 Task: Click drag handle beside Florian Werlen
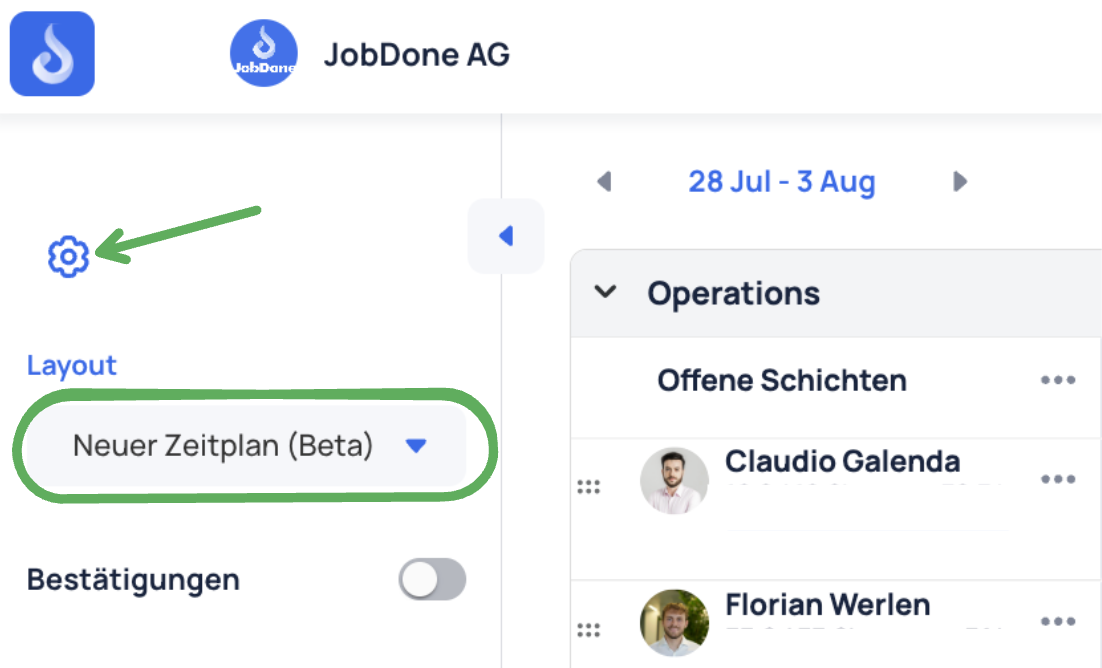point(588,629)
